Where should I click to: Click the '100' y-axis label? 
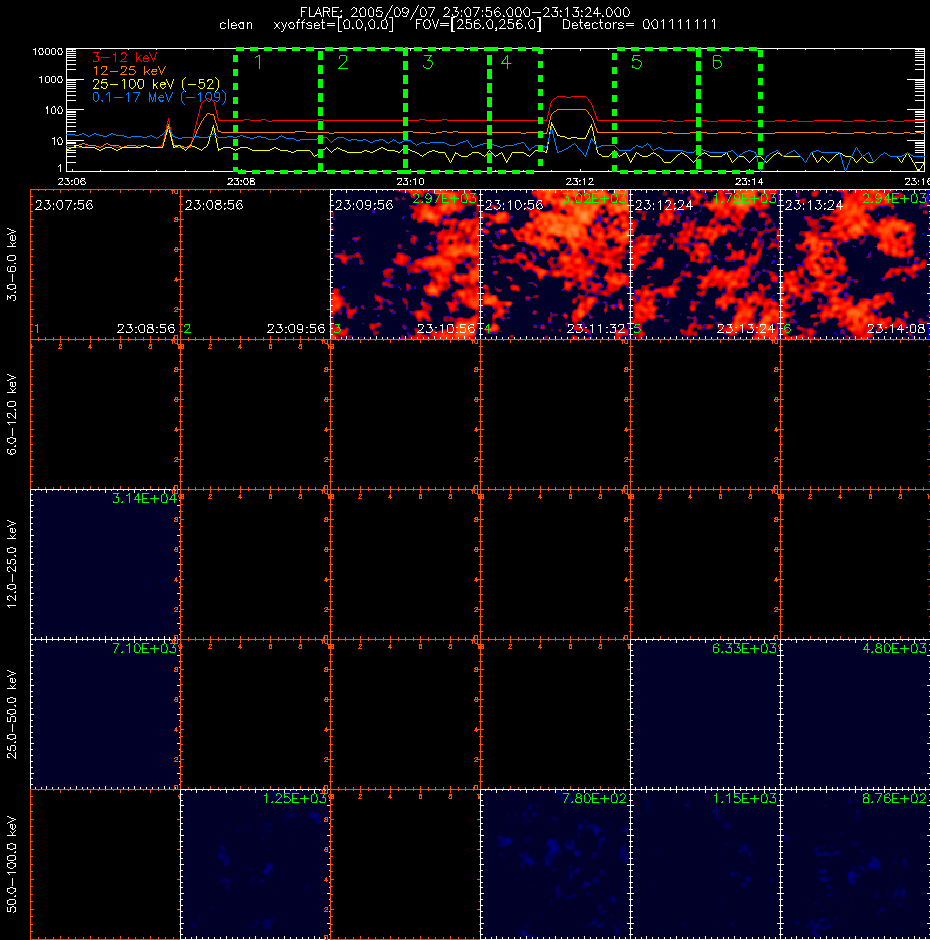(x=54, y=110)
